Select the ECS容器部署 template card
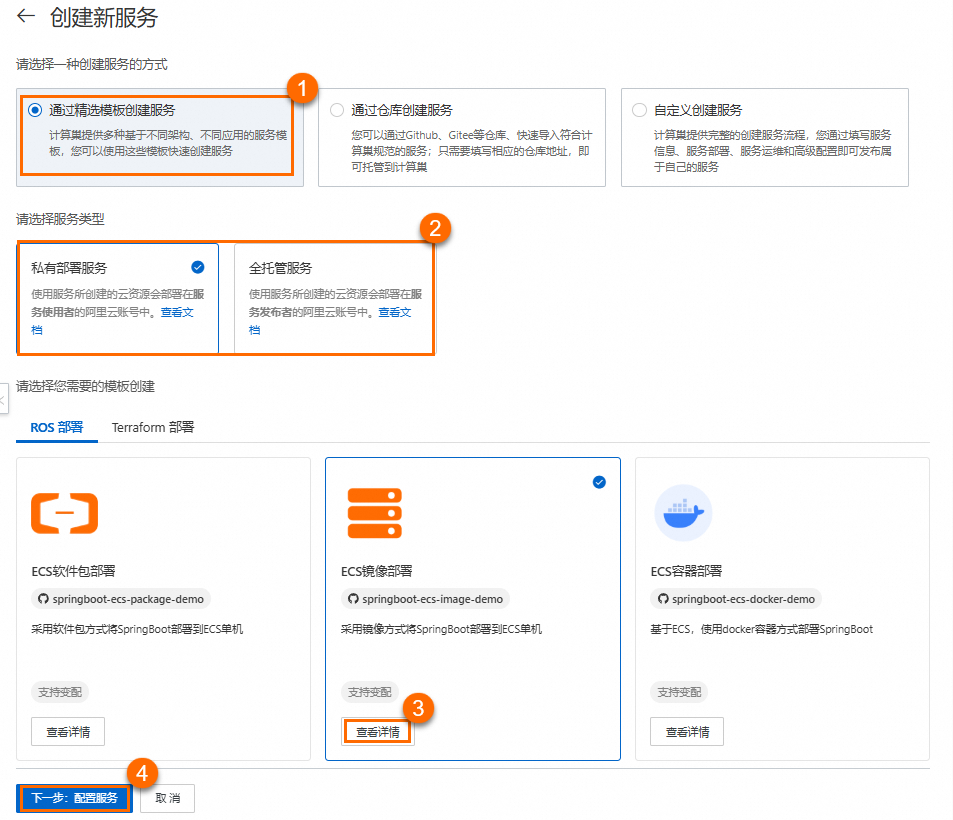Image resolution: width=953 pixels, height=820 pixels. point(782,608)
